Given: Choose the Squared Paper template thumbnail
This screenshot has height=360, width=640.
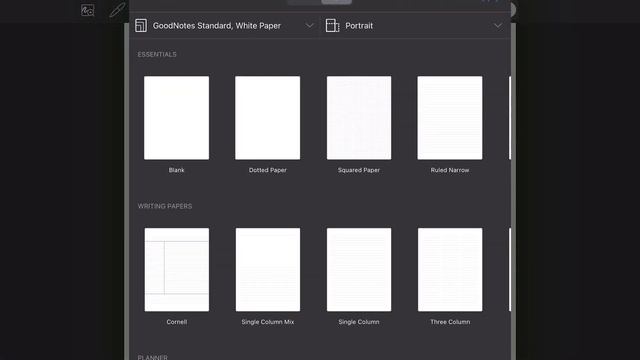Looking at the screenshot, I should tap(359, 118).
